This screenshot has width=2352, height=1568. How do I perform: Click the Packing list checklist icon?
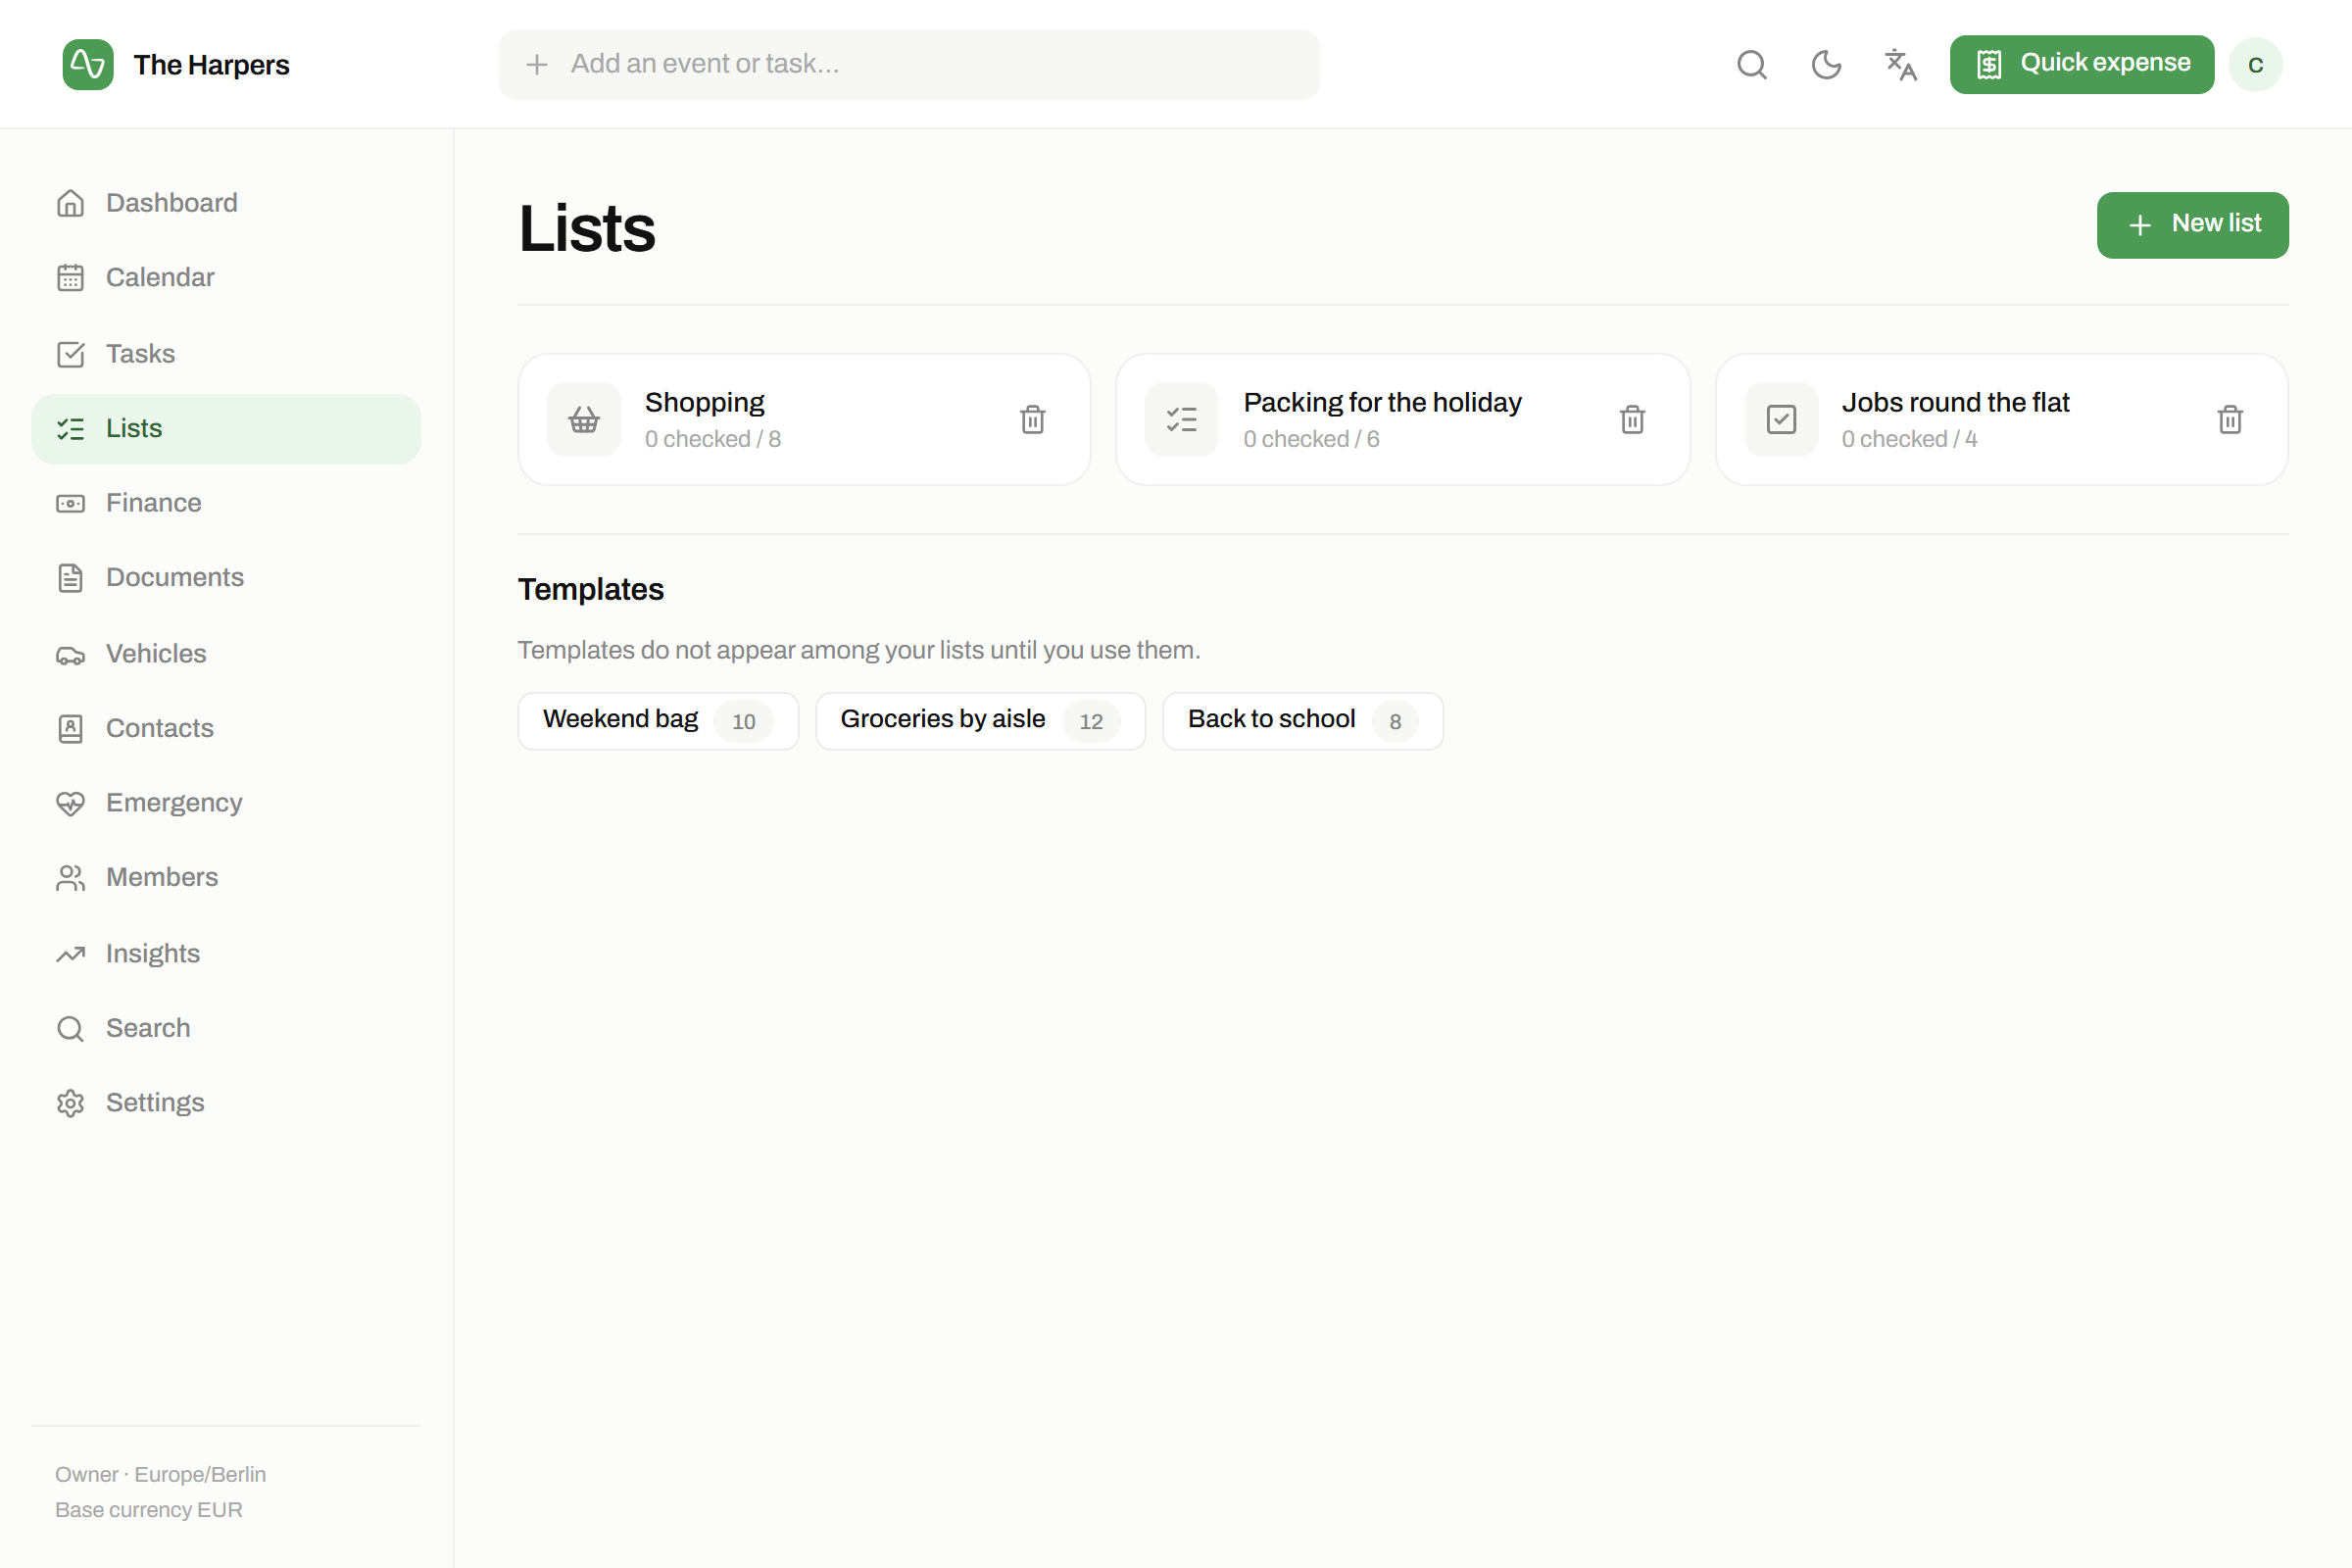pos(1182,419)
